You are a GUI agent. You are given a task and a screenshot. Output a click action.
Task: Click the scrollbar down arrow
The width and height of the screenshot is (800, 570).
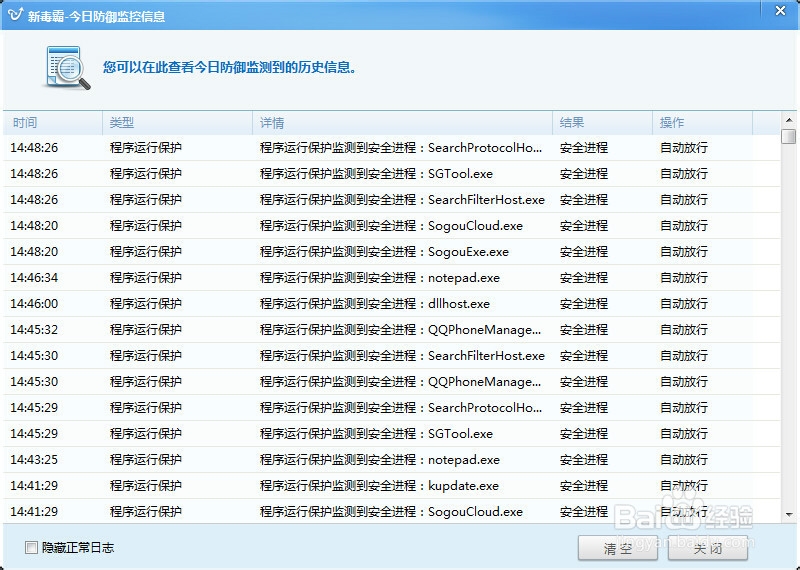tap(789, 514)
